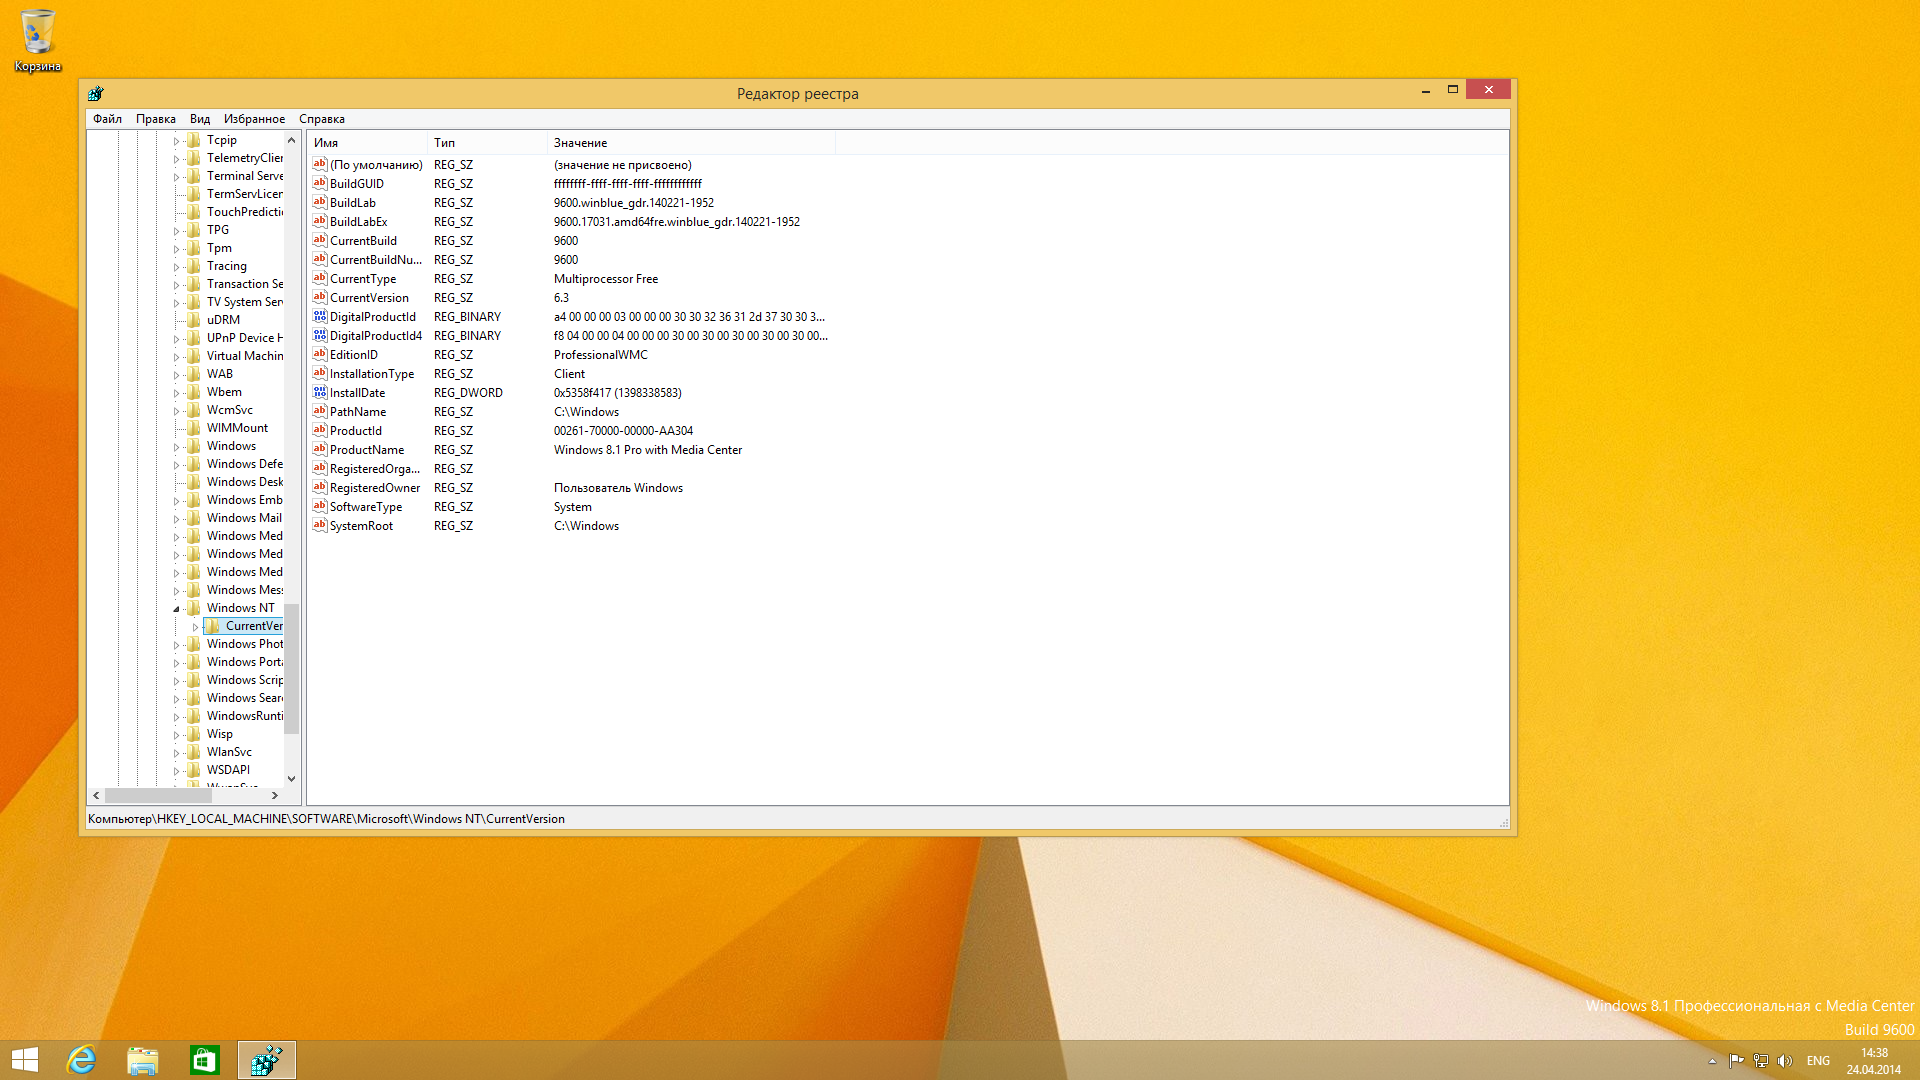The height and width of the screenshot is (1080, 1920).
Task: Select the uDRM key in tree
Action: [x=223, y=320]
